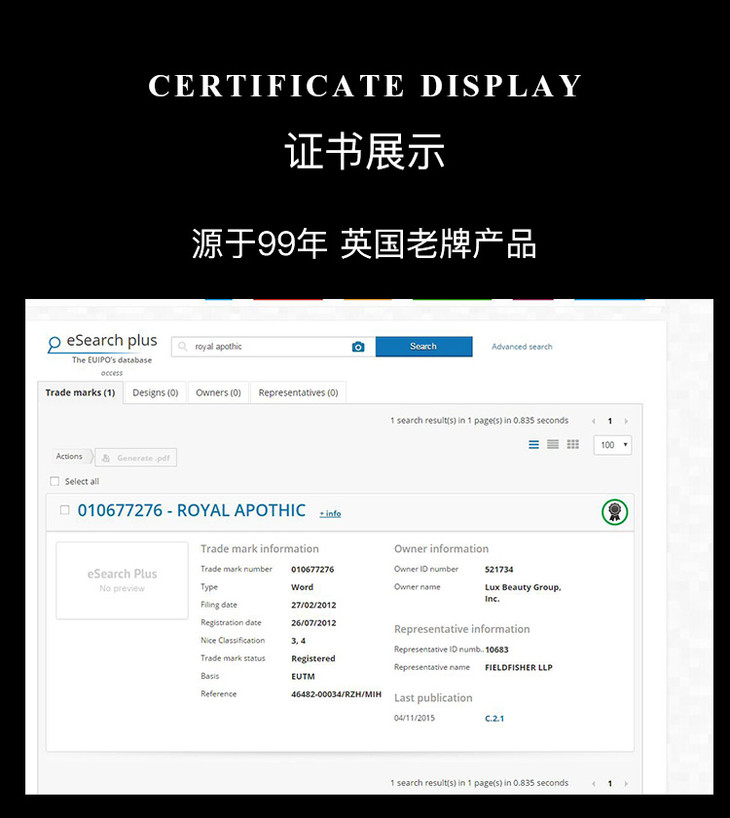Open the results-per-page 100 dropdown
The height and width of the screenshot is (818, 730).
(x=612, y=445)
